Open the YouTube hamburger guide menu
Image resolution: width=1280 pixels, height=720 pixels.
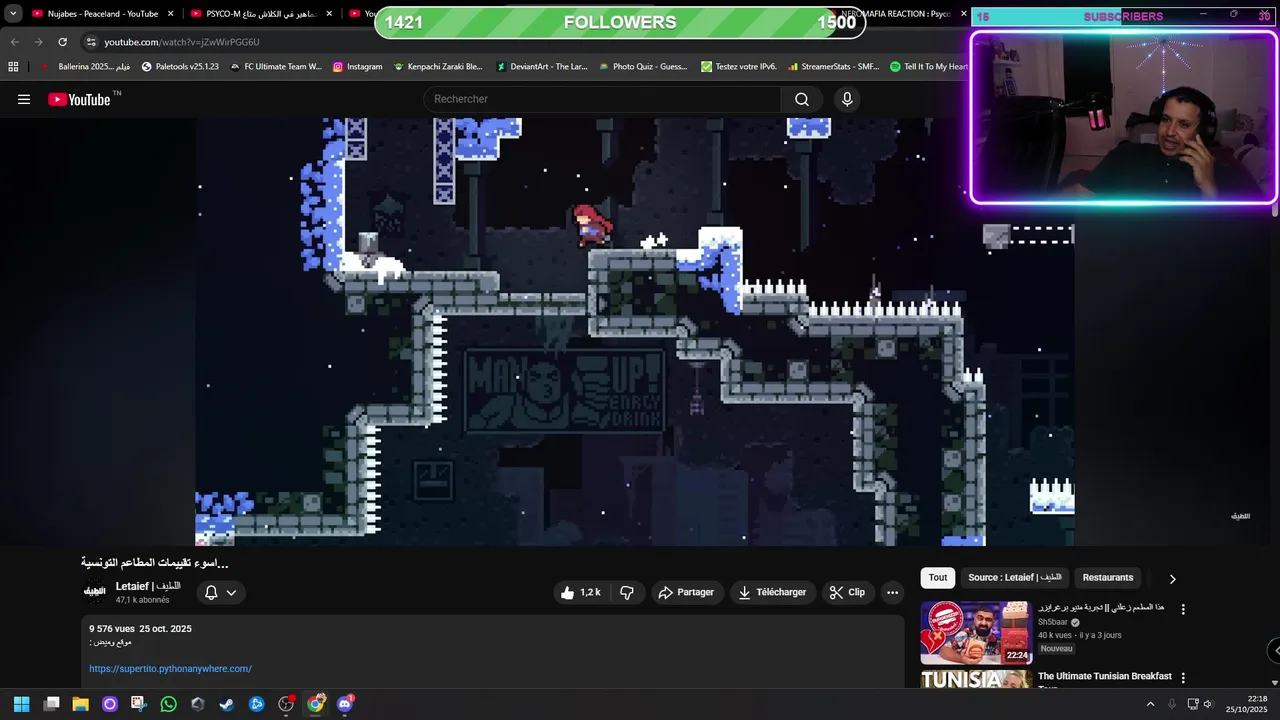24,99
